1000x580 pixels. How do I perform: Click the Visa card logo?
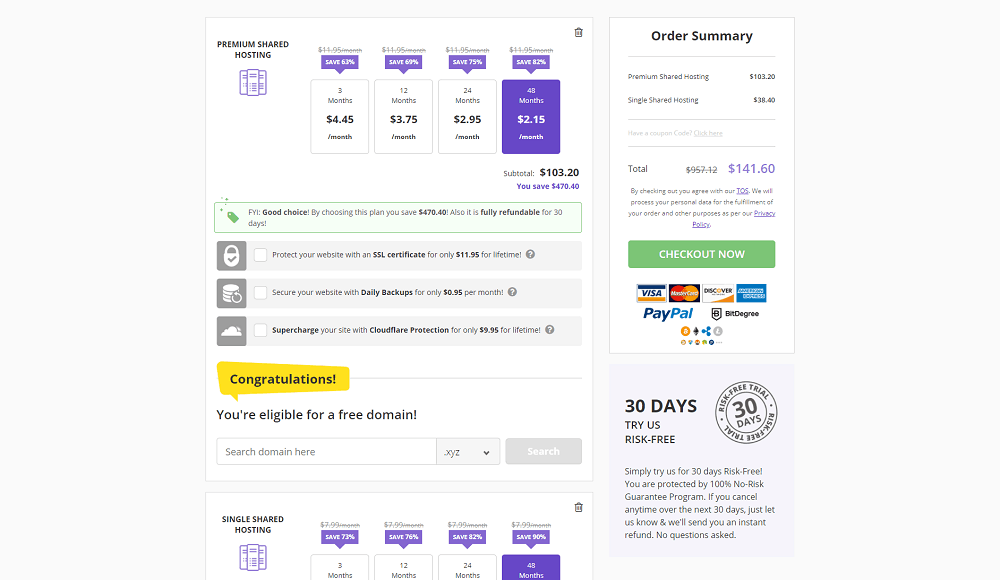coord(651,293)
